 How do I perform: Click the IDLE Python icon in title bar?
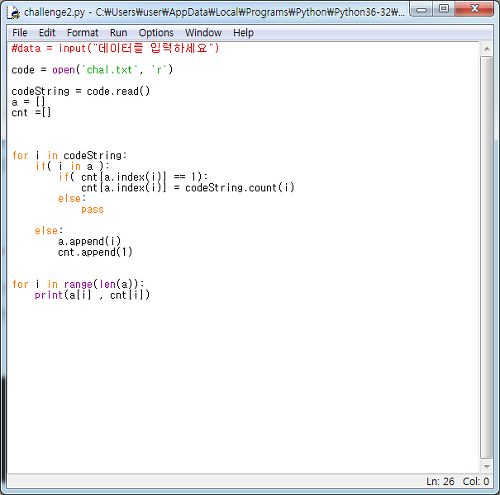[14, 12]
